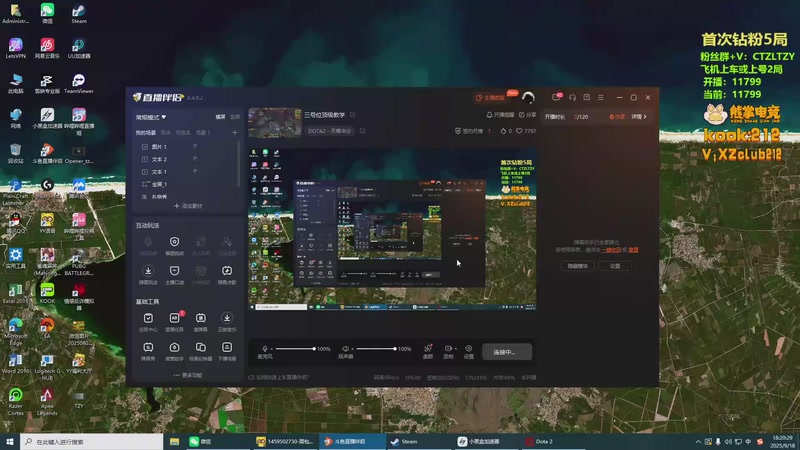This screenshot has width=800, height=450.
Task: Open the tool icon with red badge
Action: click(174, 322)
